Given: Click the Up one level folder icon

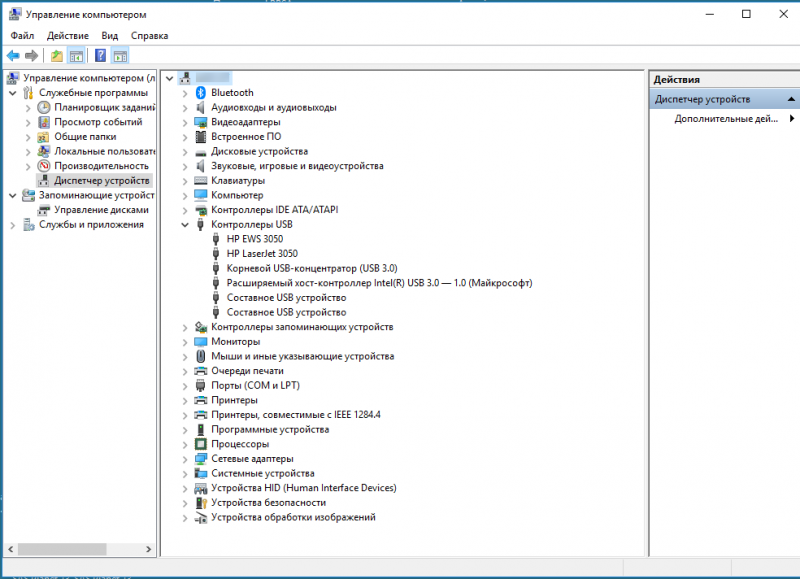Looking at the screenshot, I should tap(57, 56).
